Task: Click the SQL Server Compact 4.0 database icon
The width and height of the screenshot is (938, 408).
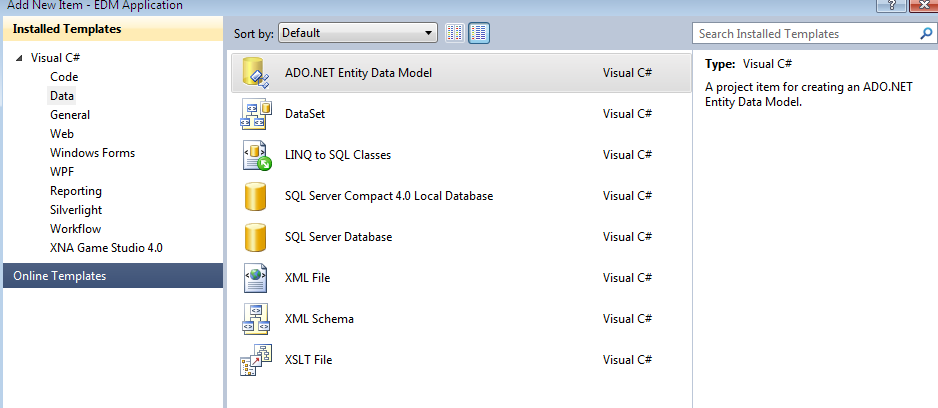Action: coord(256,196)
